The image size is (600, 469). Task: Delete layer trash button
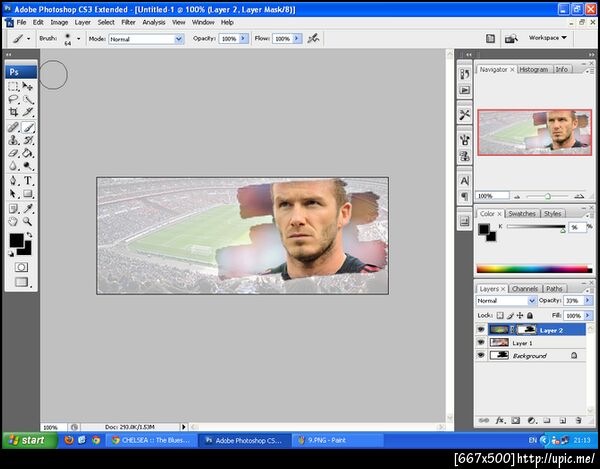click(x=578, y=420)
